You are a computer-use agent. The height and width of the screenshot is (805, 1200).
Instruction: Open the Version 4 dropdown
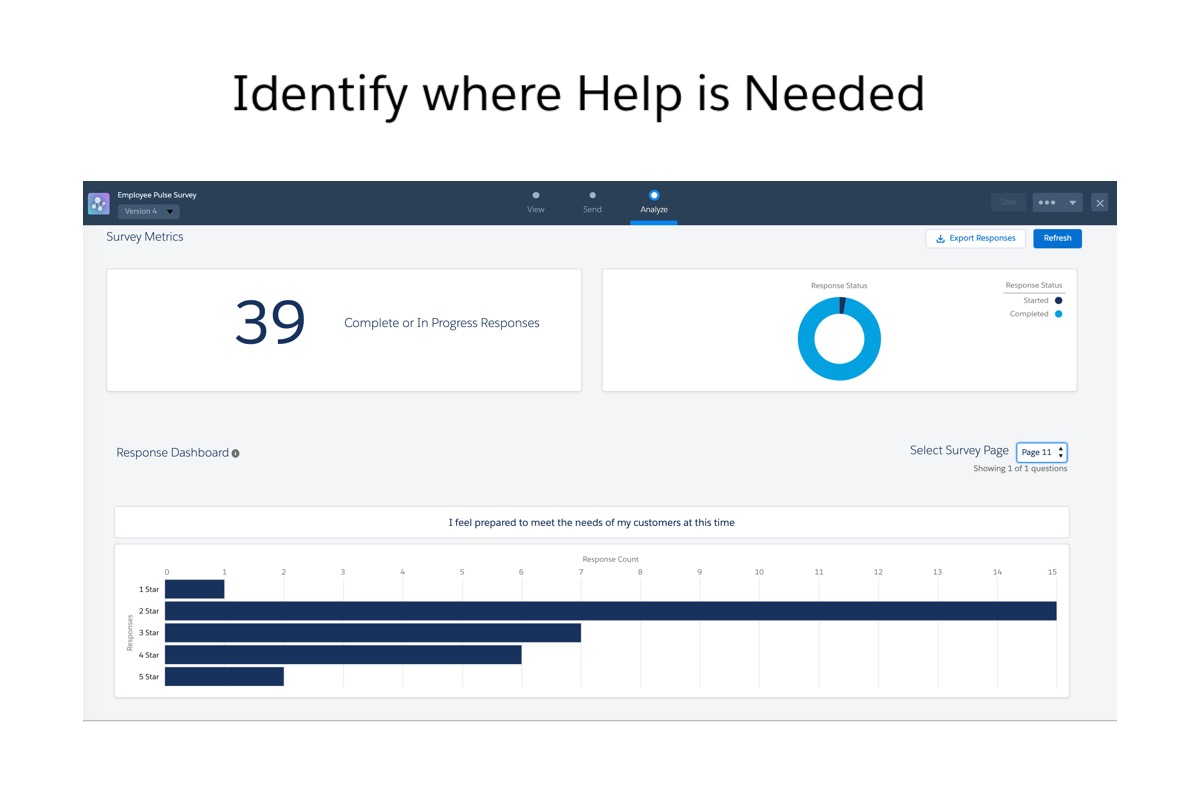[147, 211]
